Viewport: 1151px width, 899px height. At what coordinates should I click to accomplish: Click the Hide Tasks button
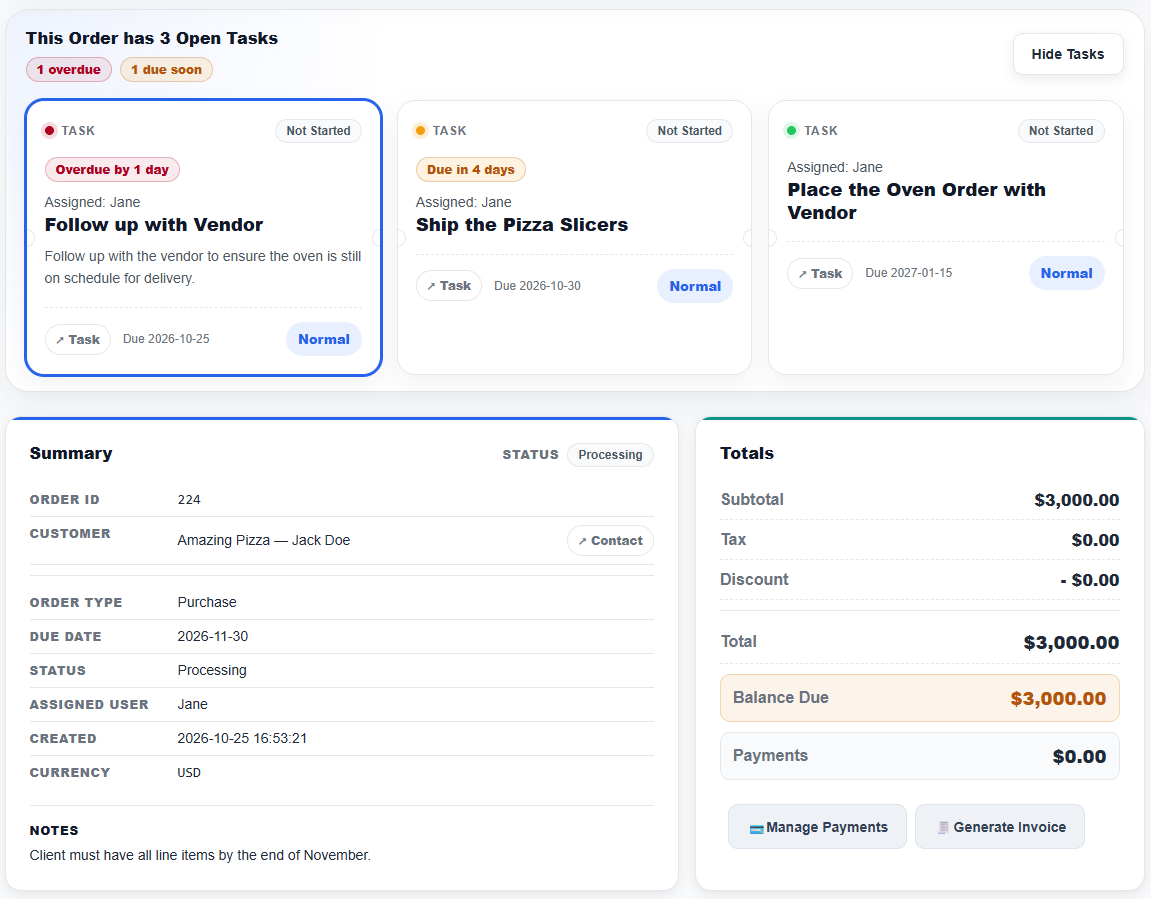(x=1067, y=54)
